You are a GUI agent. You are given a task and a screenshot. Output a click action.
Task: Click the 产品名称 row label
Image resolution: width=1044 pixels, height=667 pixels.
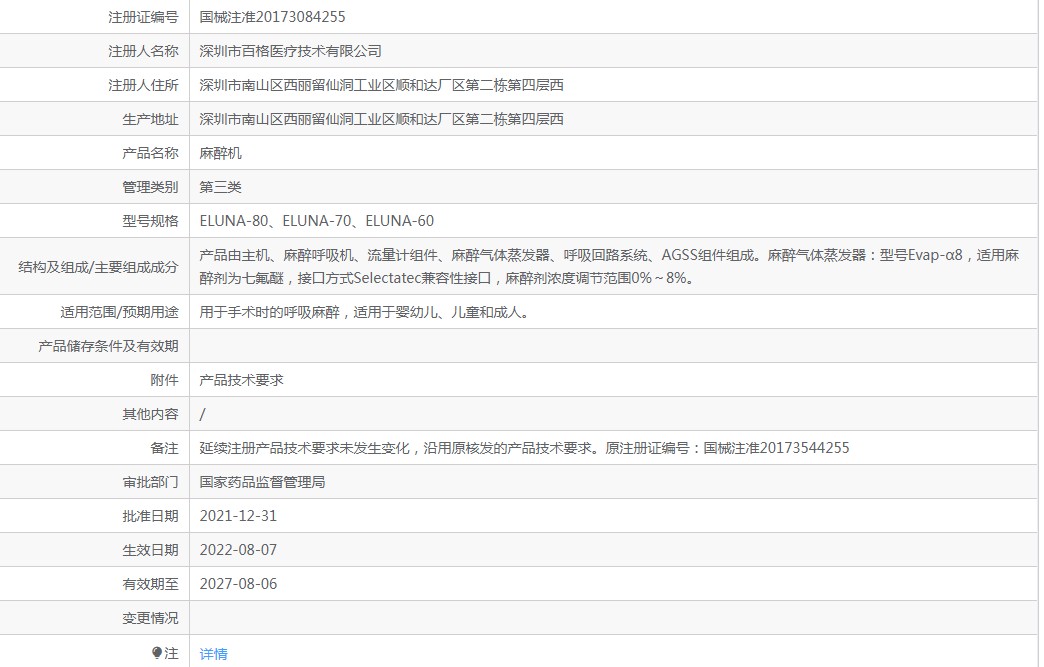point(150,153)
